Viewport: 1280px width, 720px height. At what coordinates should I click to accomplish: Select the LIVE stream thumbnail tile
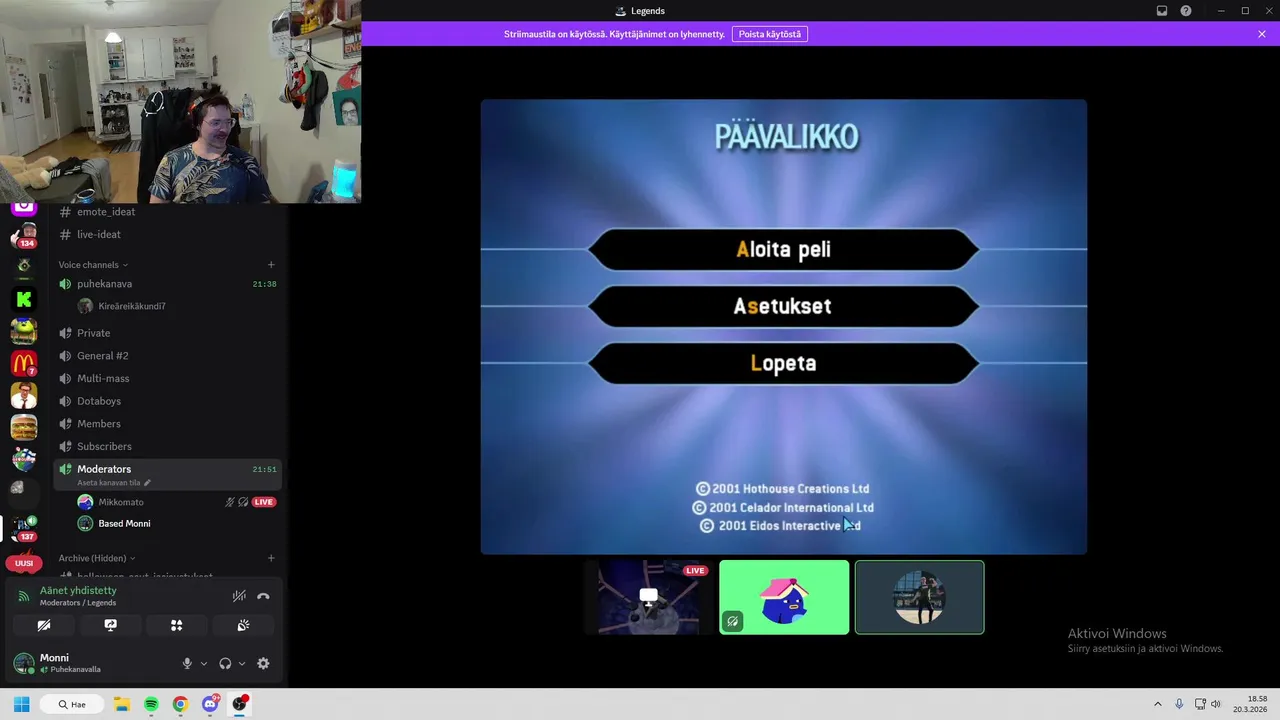[x=649, y=597]
